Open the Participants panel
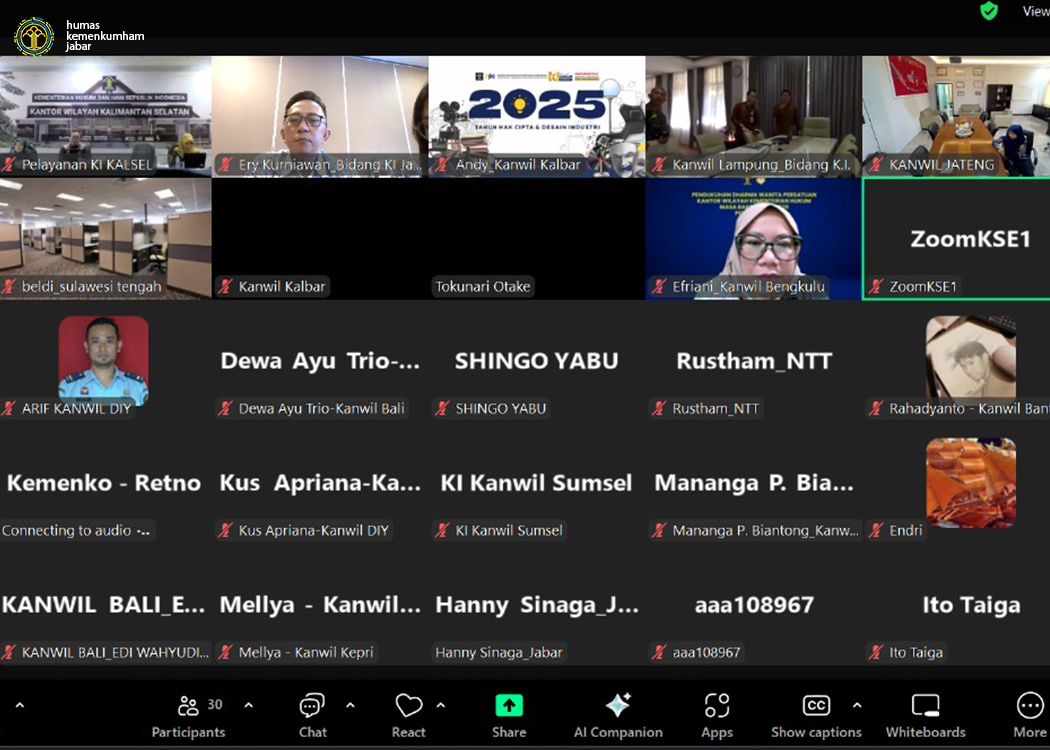The width and height of the screenshot is (1050, 750). [x=188, y=716]
